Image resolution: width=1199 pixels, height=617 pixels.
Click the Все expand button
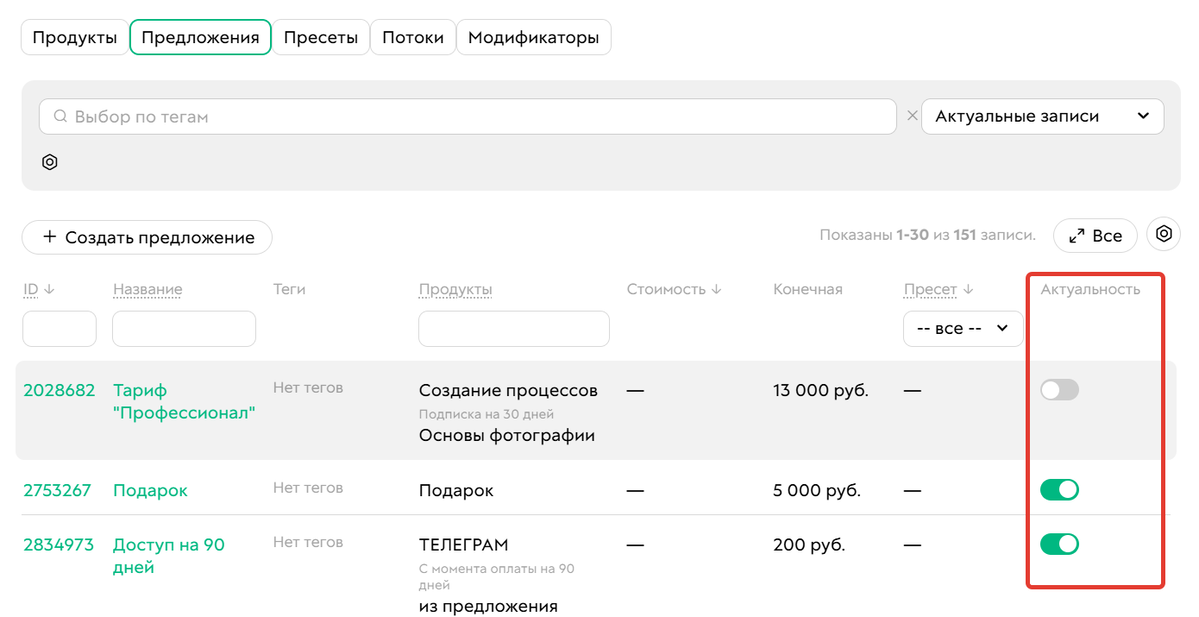pyautogui.click(x=1095, y=235)
